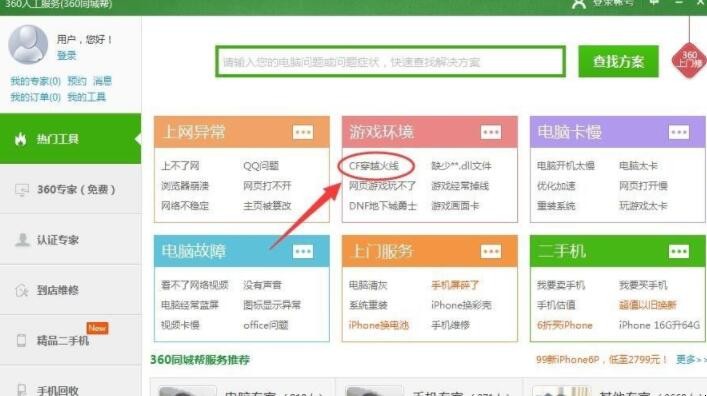Select 网络不稳定 fix item
This screenshot has height=396, width=707.
(x=185, y=206)
